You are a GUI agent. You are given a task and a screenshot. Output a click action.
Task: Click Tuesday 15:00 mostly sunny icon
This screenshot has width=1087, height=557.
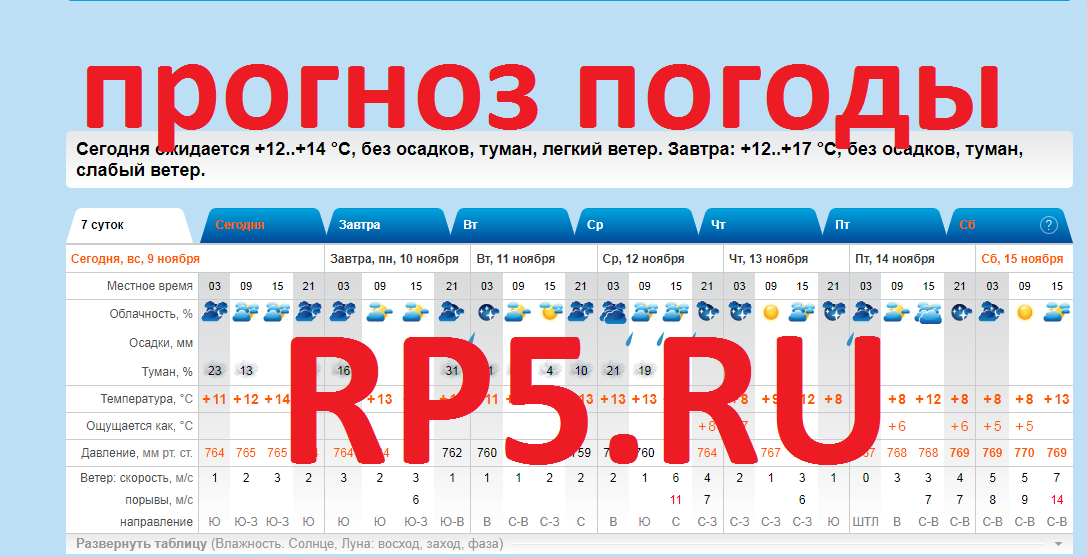[x=550, y=312]
